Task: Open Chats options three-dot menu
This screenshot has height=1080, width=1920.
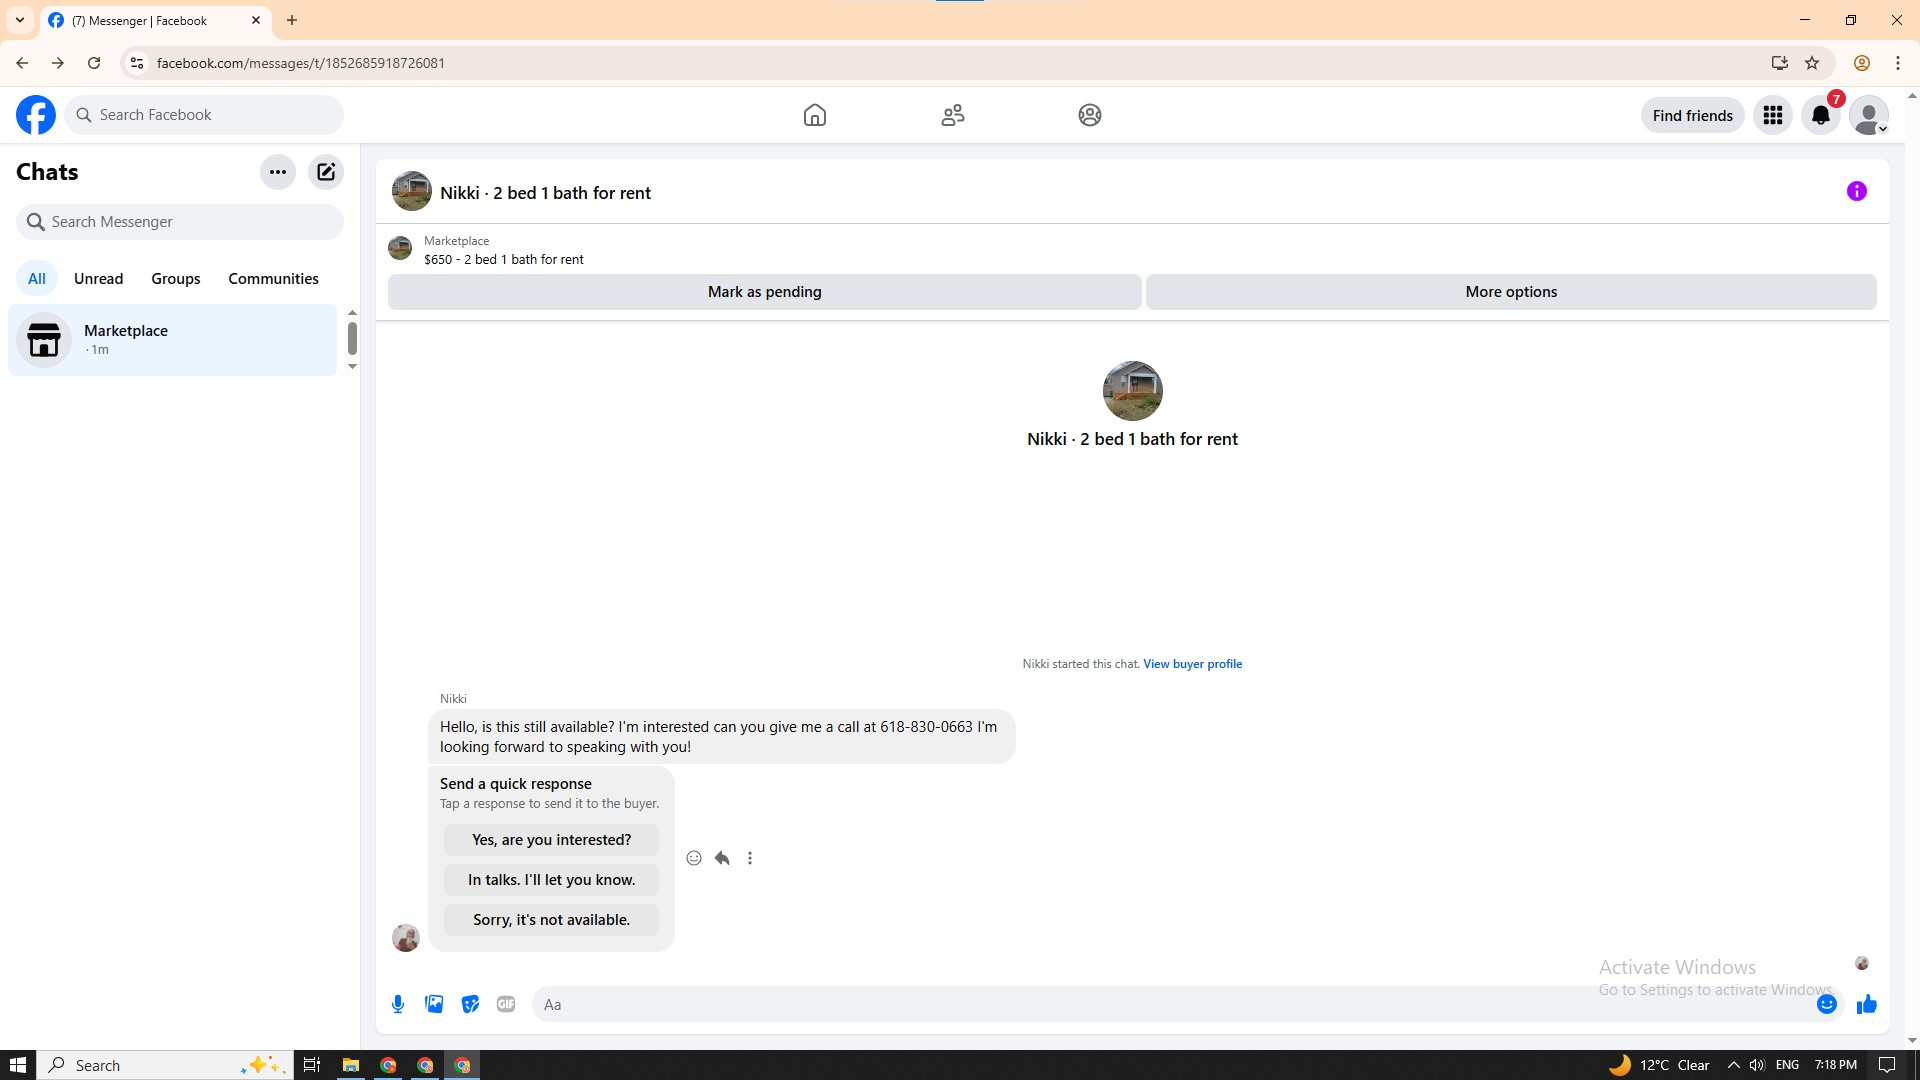Action: click(x=278, y=172)
